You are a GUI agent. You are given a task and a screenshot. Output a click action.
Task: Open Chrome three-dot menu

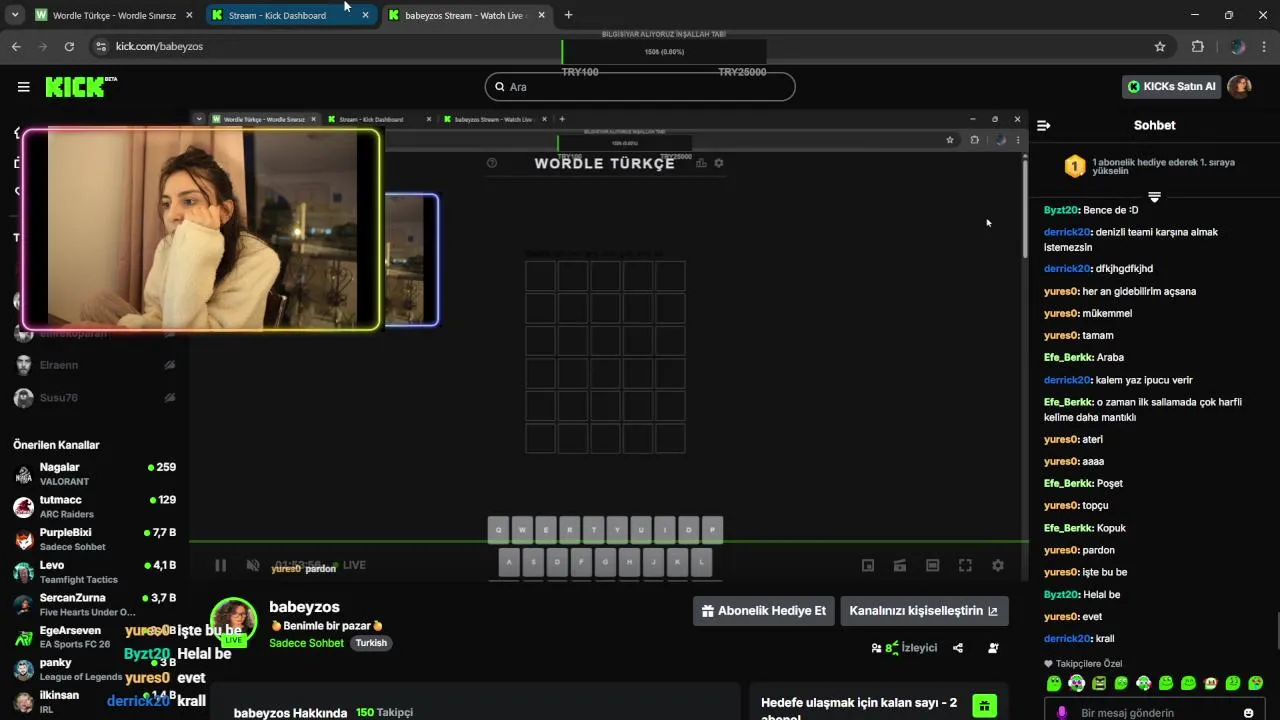(x=1264, y=46)
